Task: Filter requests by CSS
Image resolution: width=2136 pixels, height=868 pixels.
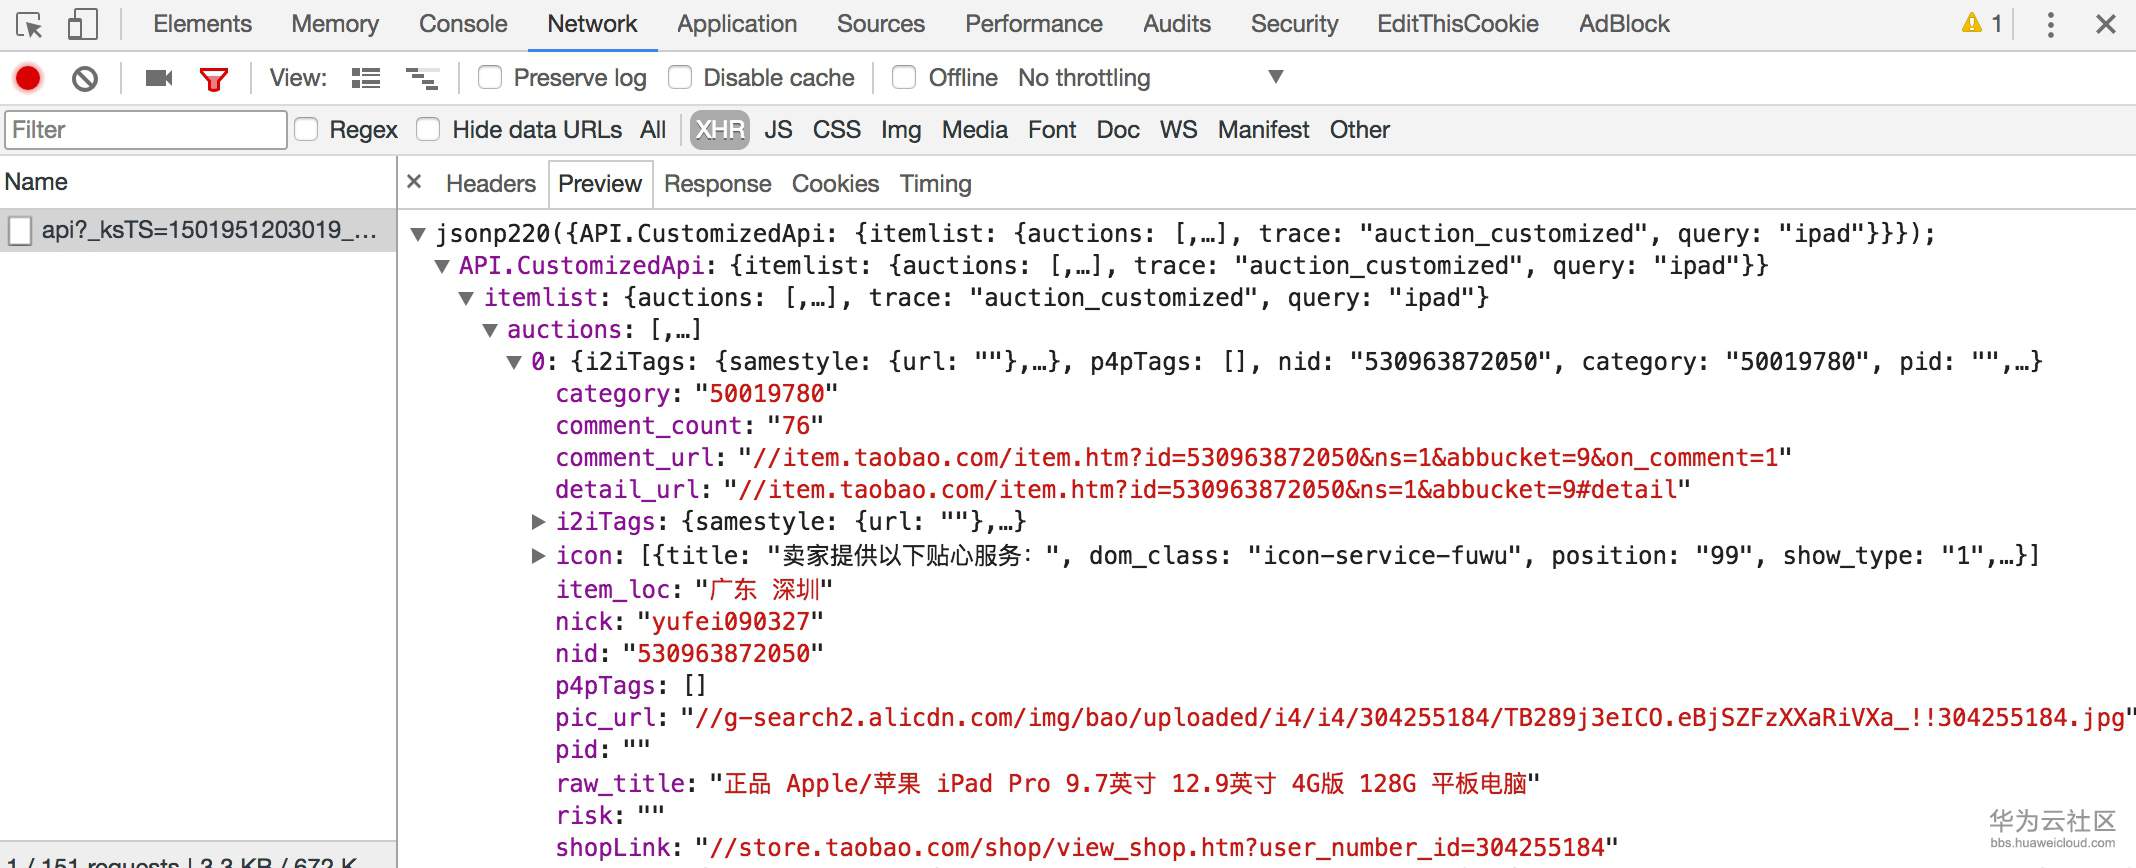Action: click(x=837, y=130)
